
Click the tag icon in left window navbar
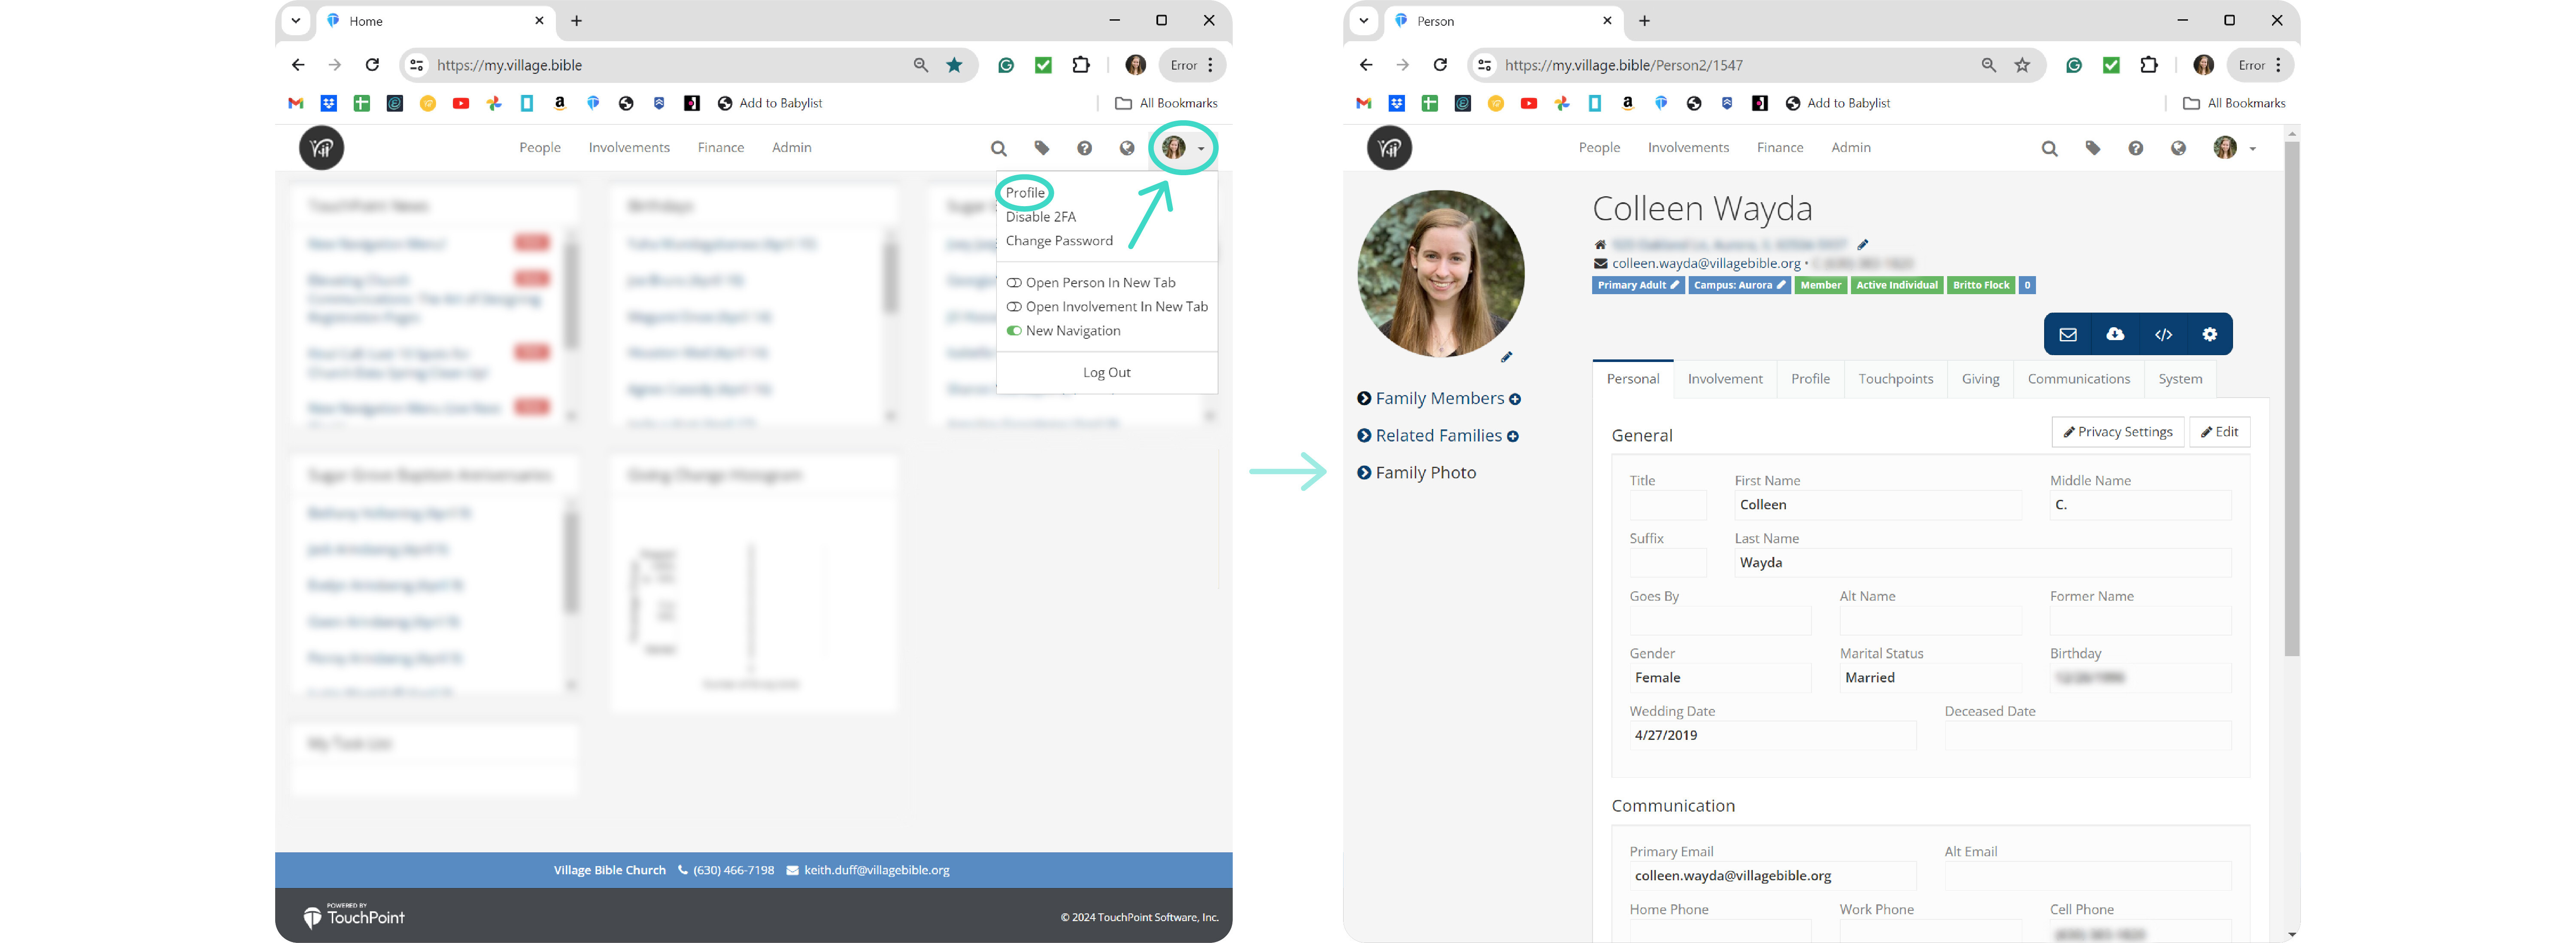[1042, 148]
